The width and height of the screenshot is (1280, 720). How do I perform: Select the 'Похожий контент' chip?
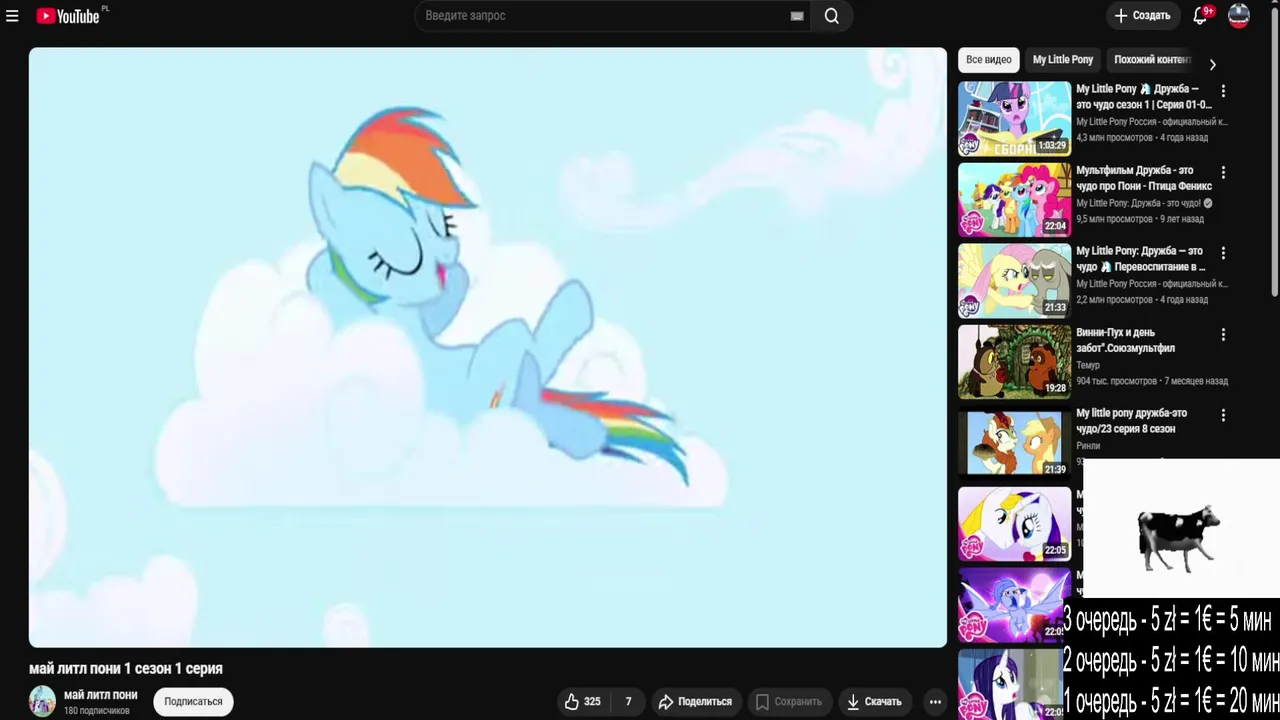(1152, 60)
